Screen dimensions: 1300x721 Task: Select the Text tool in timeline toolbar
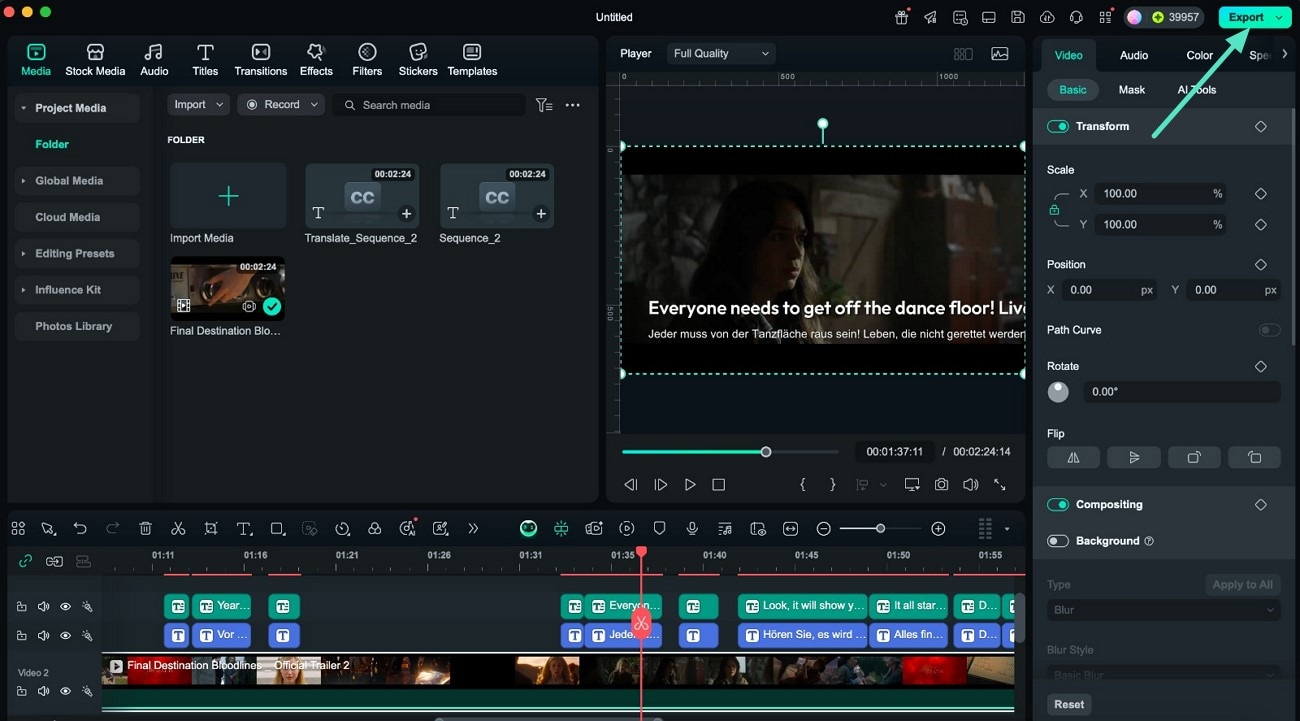[244, 529]
